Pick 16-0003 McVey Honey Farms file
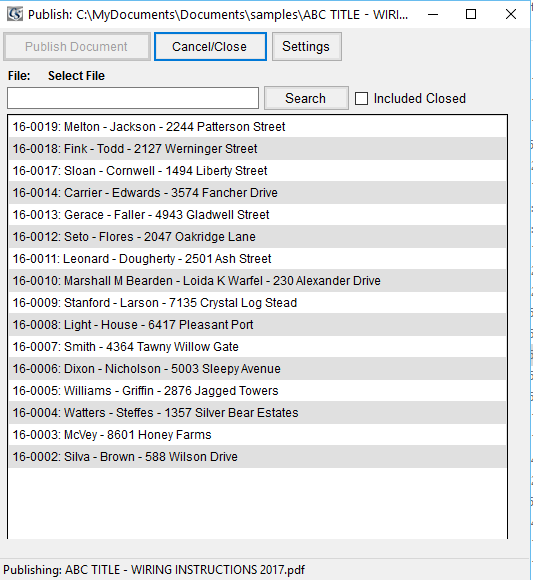Screen dimensions: 533x580 coord(257,435)
